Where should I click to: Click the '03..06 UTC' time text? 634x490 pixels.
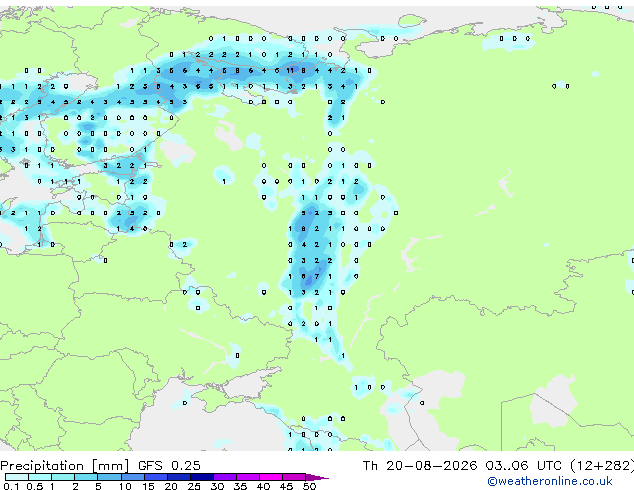pyautogui.click(x=524, y=466)
